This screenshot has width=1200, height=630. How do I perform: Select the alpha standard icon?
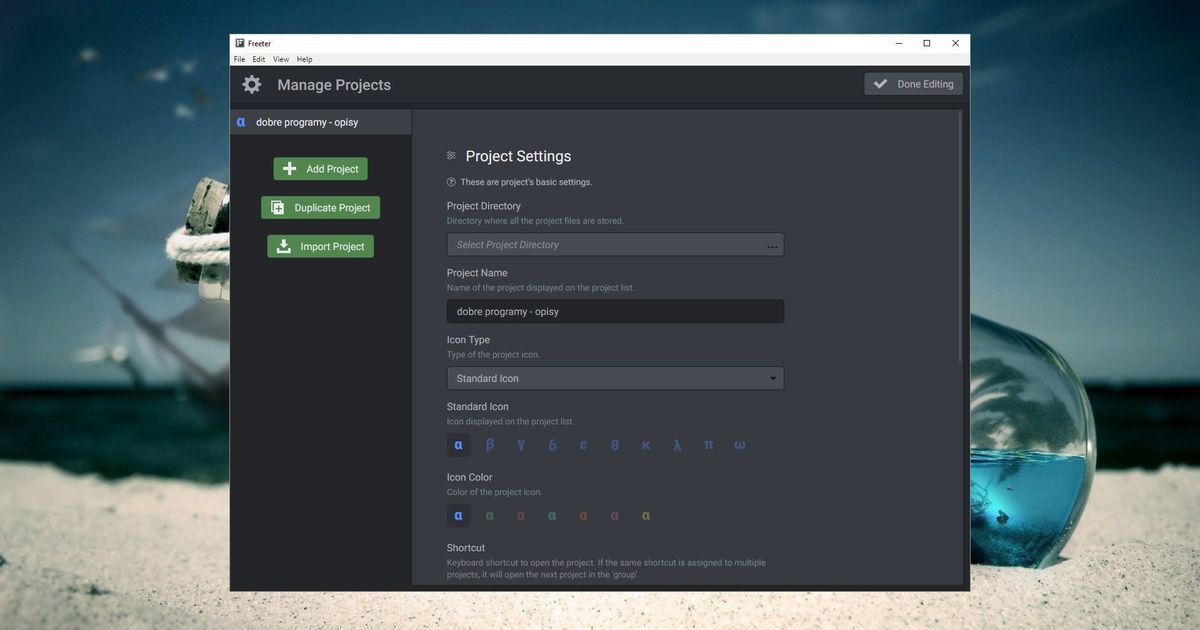(x=458, y=445)
